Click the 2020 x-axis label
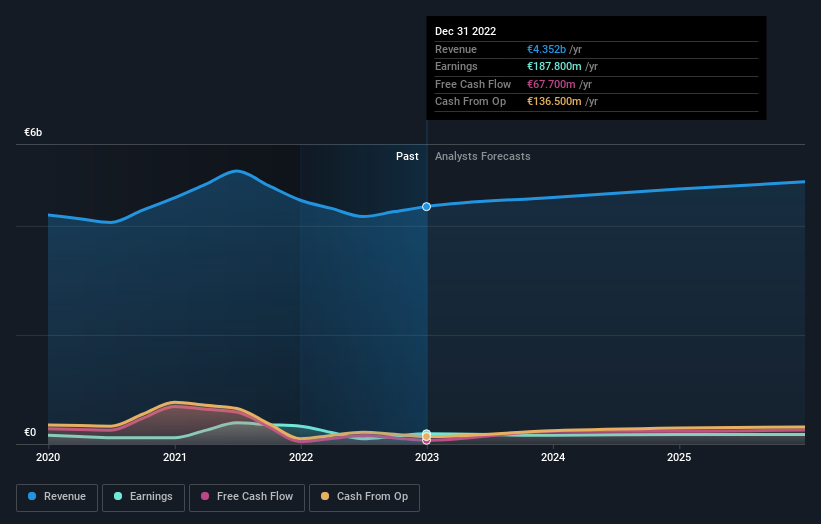Image resolution: width=821 pixels, height=524 pixels. click(x=48, y=458)
